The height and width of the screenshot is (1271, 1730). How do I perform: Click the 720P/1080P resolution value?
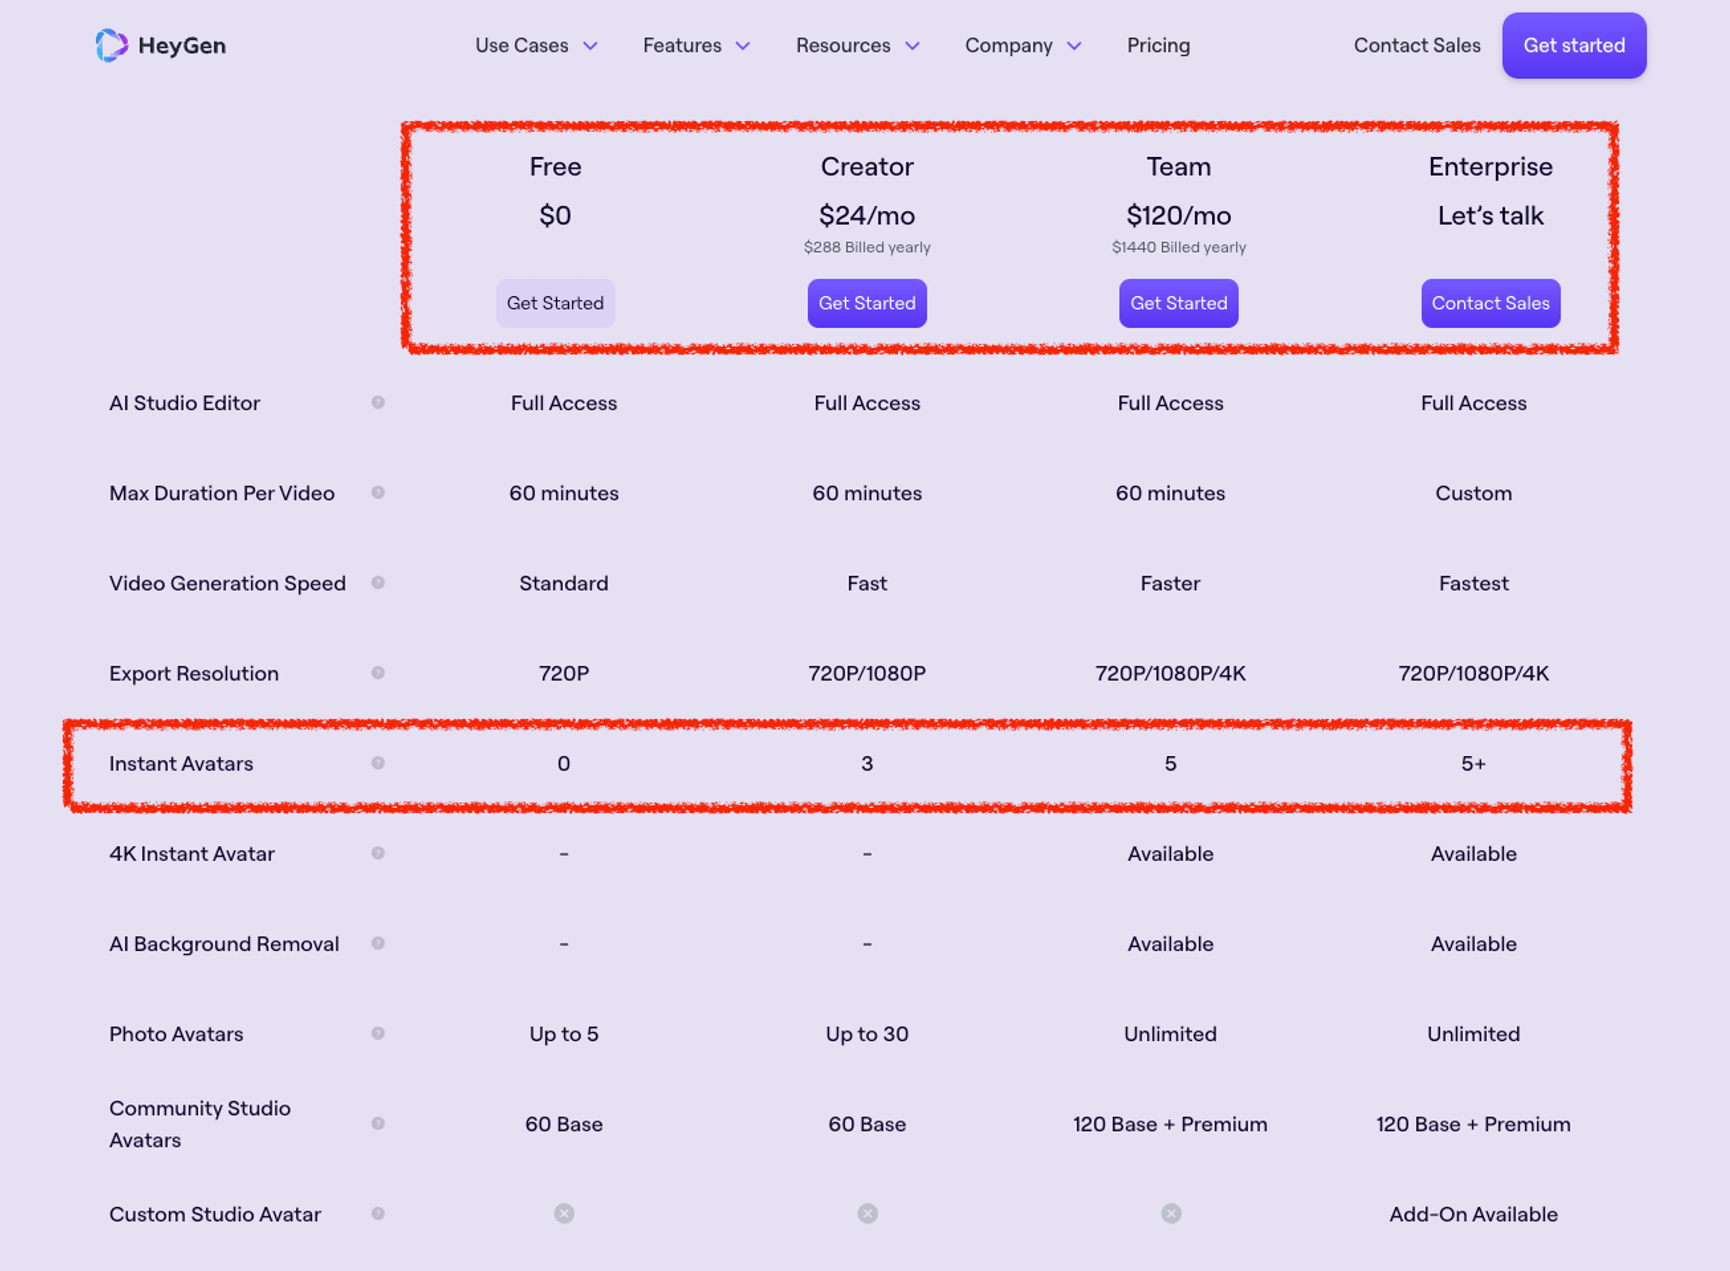coord(867,673)
